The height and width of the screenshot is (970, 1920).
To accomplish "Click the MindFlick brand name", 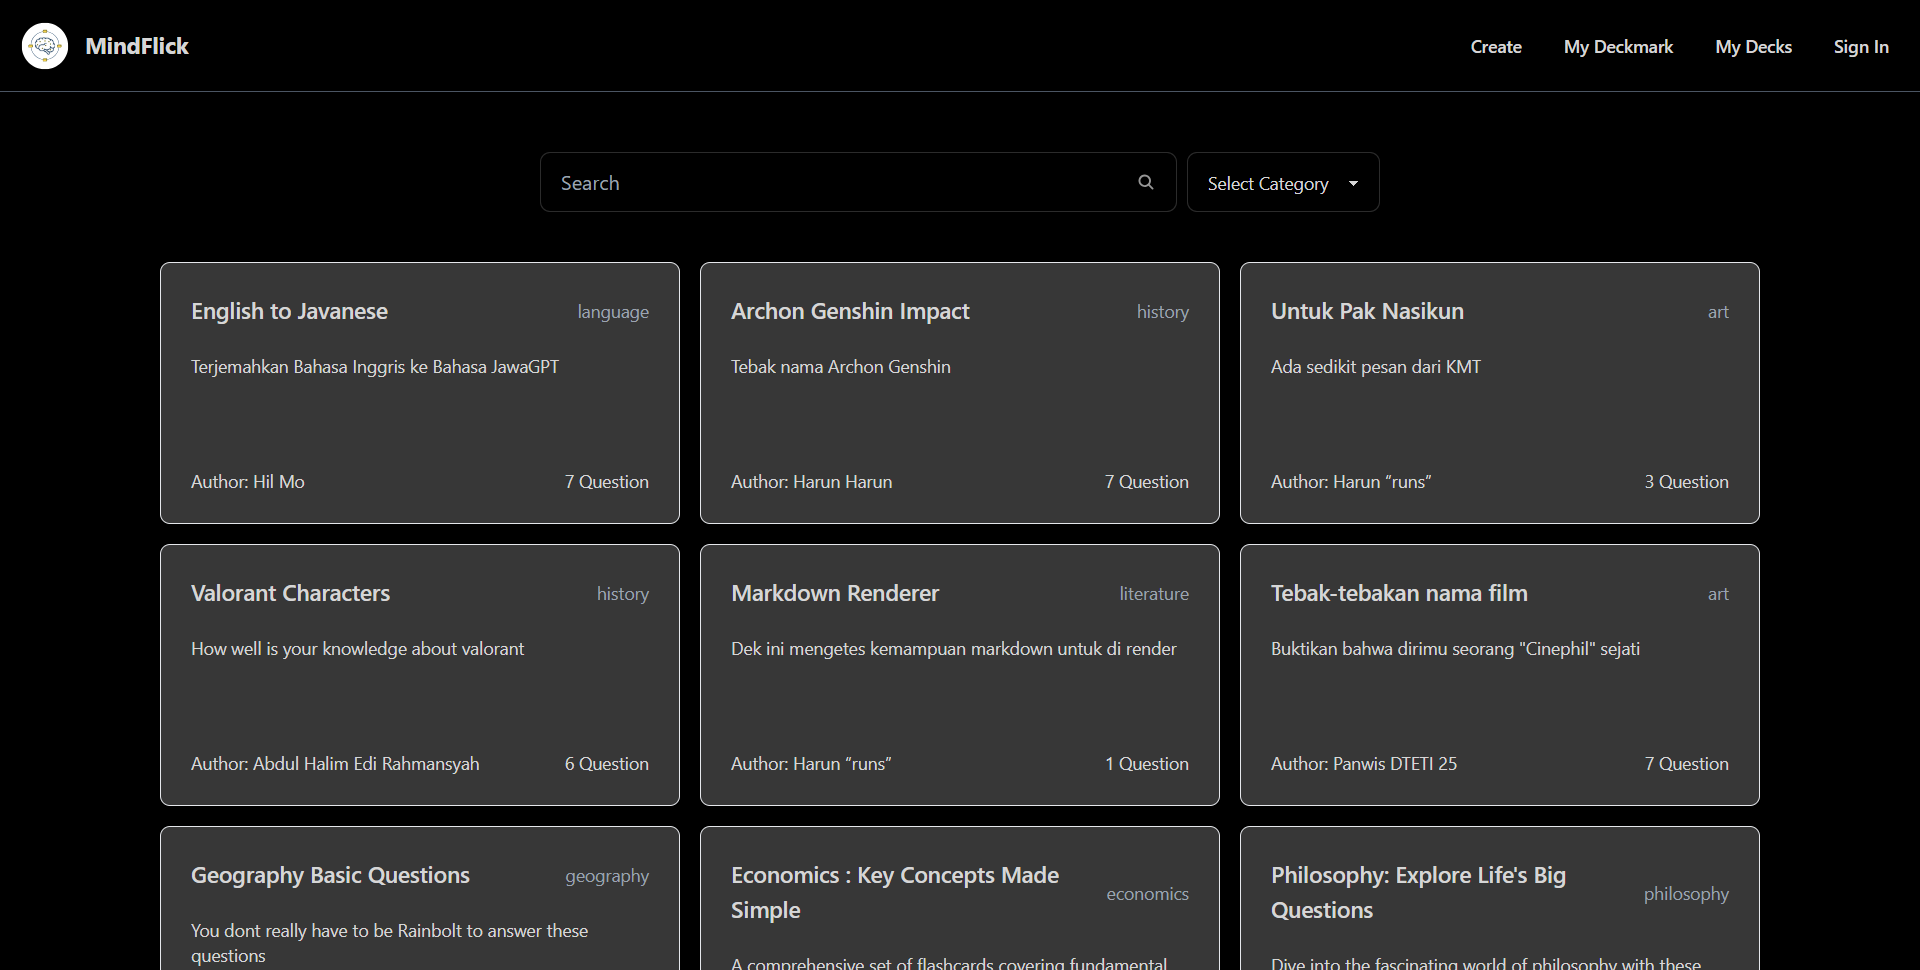I will click(x=137, y=46).
